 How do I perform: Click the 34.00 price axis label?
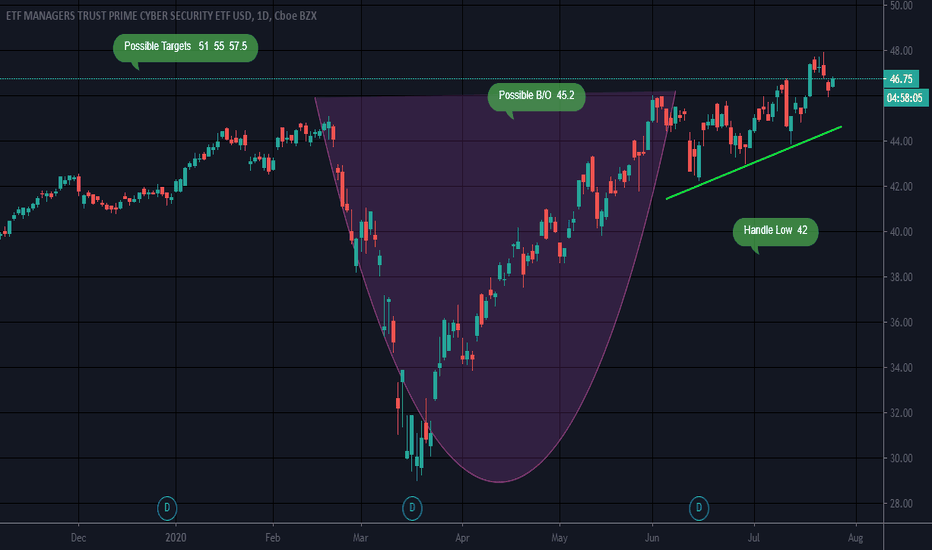coord(900,368)
